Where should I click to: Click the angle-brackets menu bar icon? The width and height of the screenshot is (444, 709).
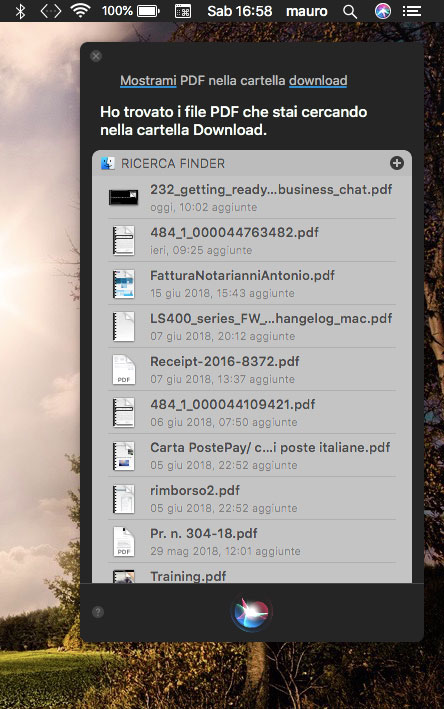coord(51,11)
